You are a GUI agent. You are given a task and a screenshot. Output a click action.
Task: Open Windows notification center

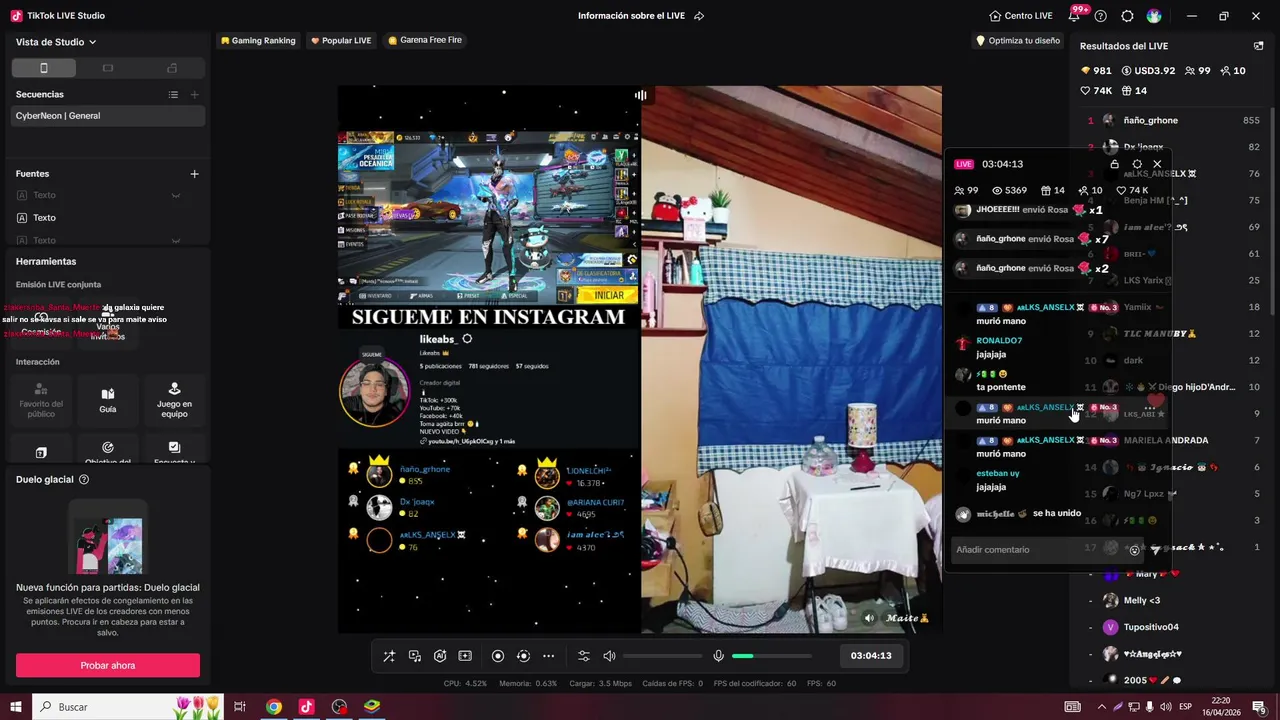click(1259, 707)
